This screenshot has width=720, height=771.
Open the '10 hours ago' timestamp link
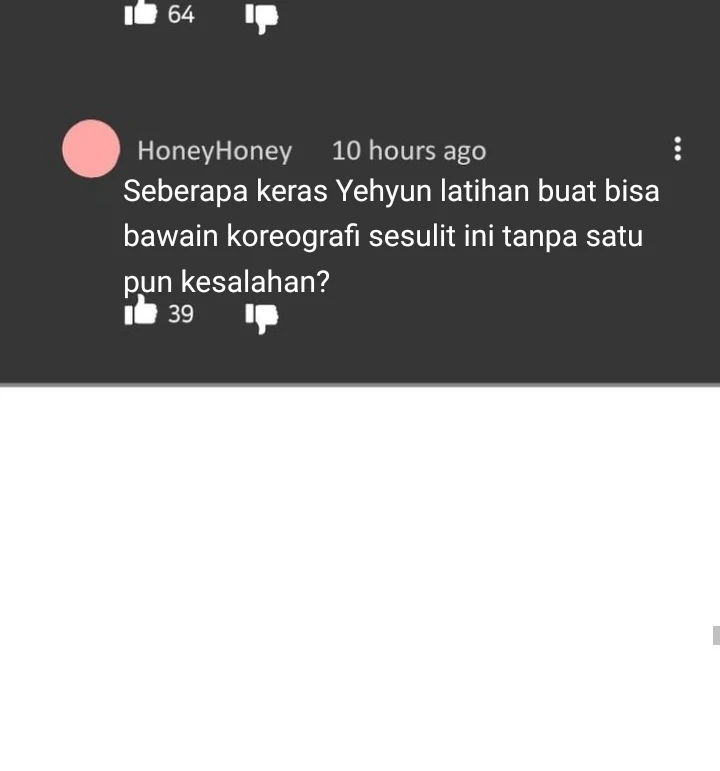[x=409, y=150]
